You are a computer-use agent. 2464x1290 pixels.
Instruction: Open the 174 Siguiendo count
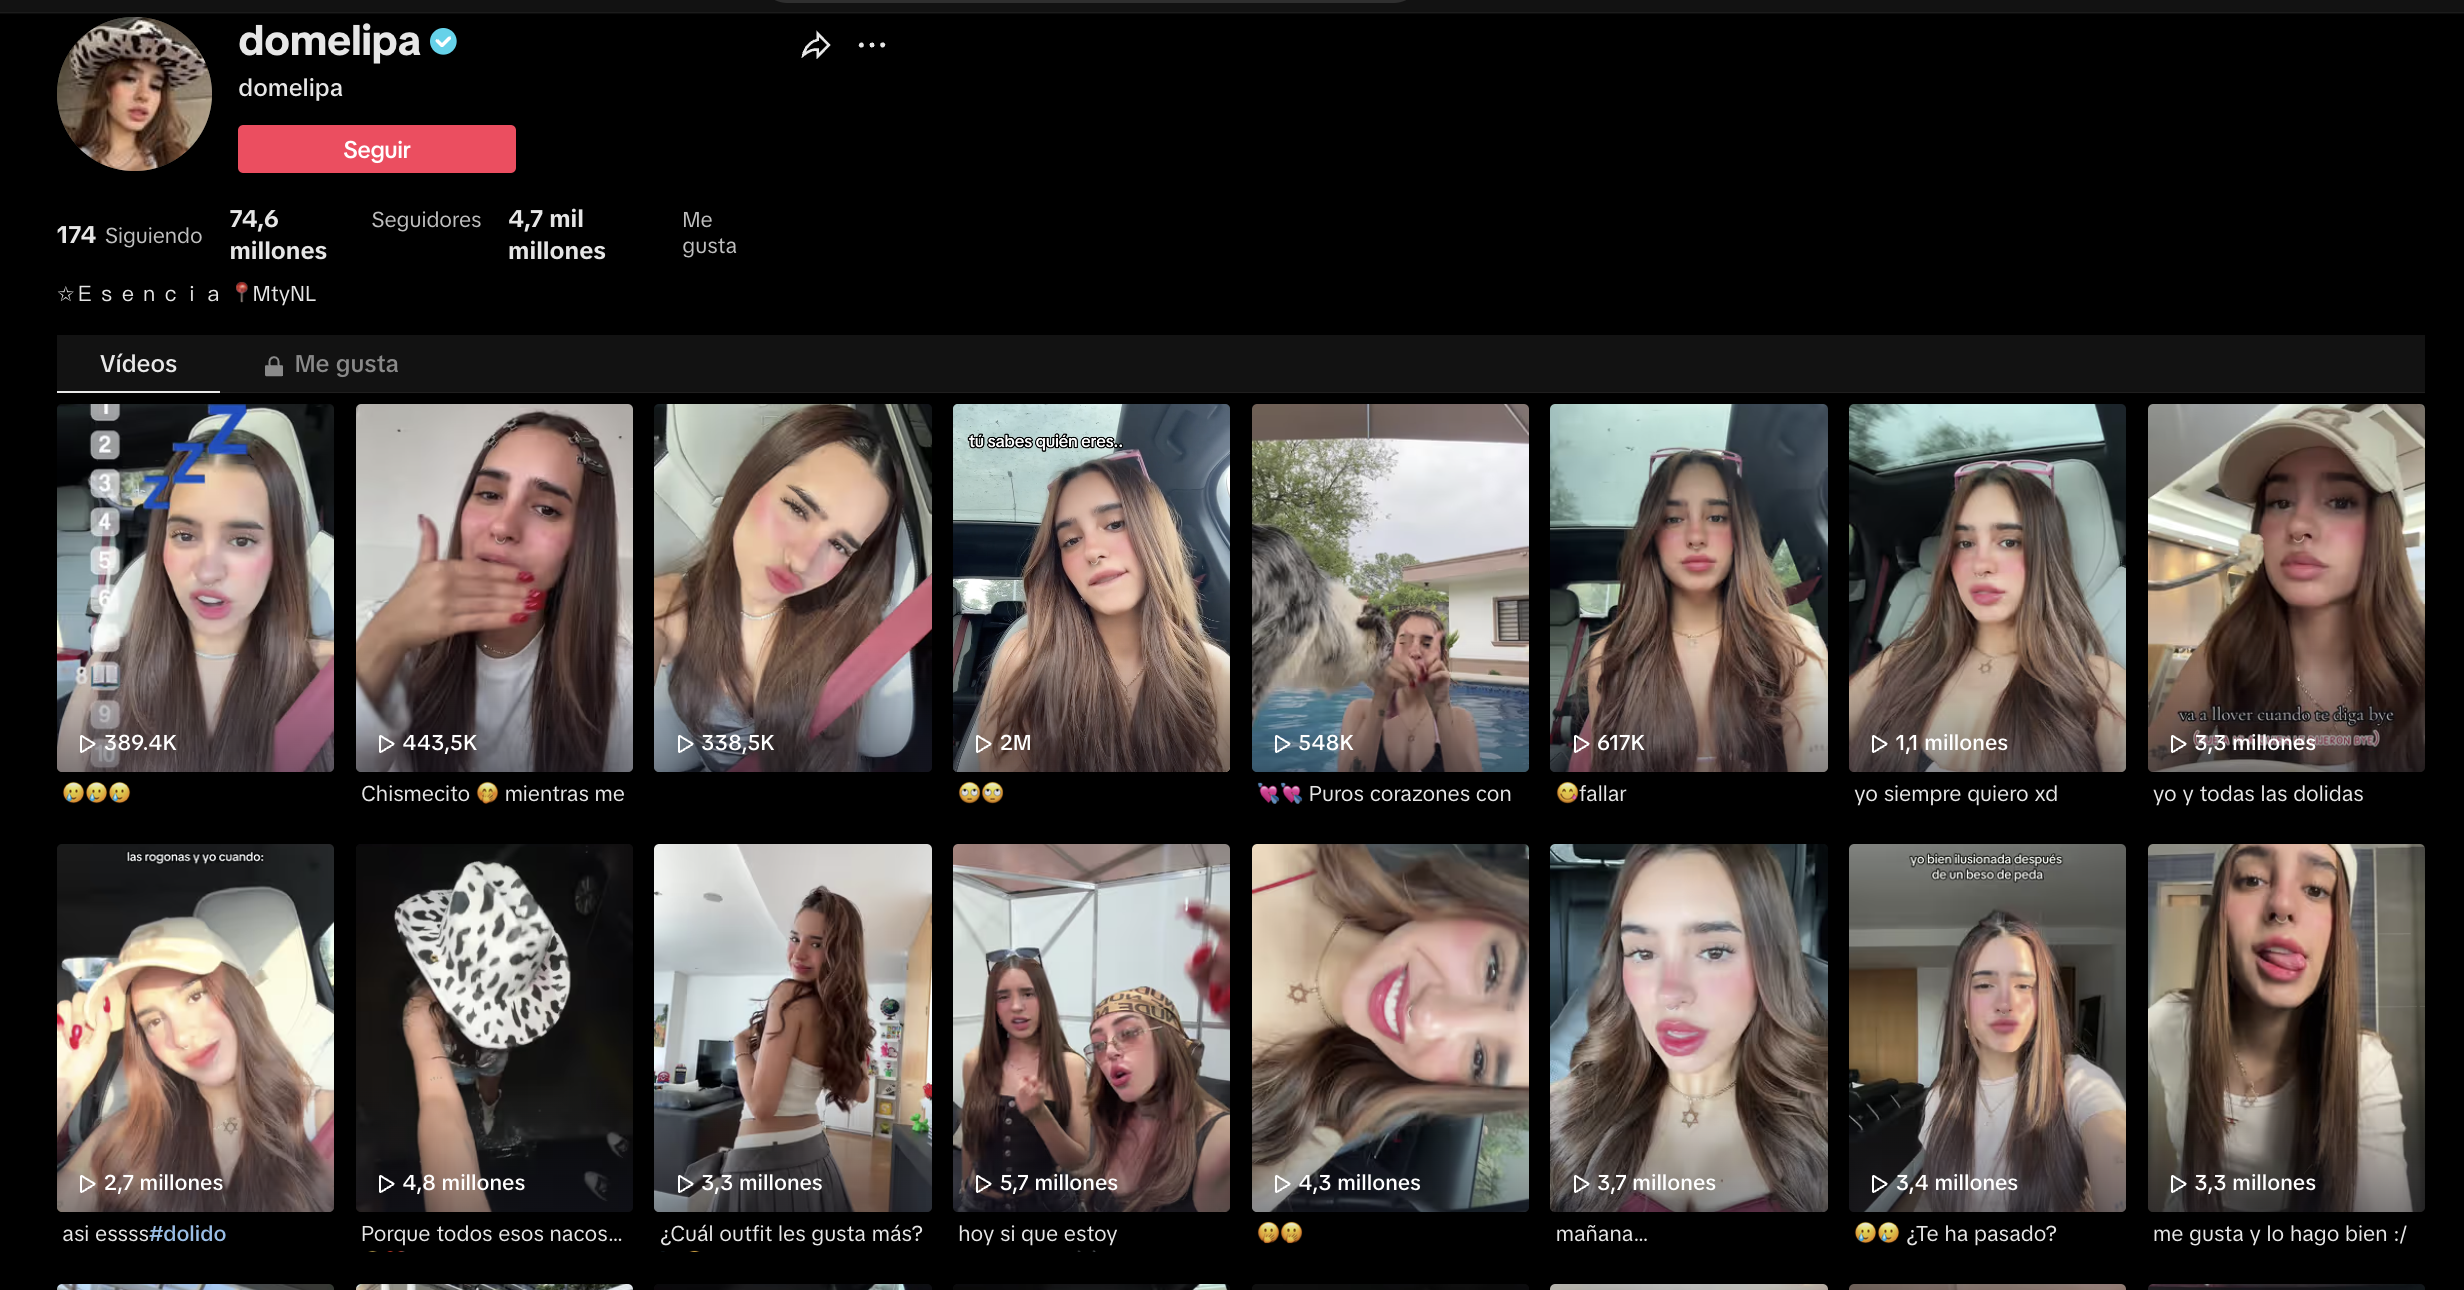[x=129, y=235]
